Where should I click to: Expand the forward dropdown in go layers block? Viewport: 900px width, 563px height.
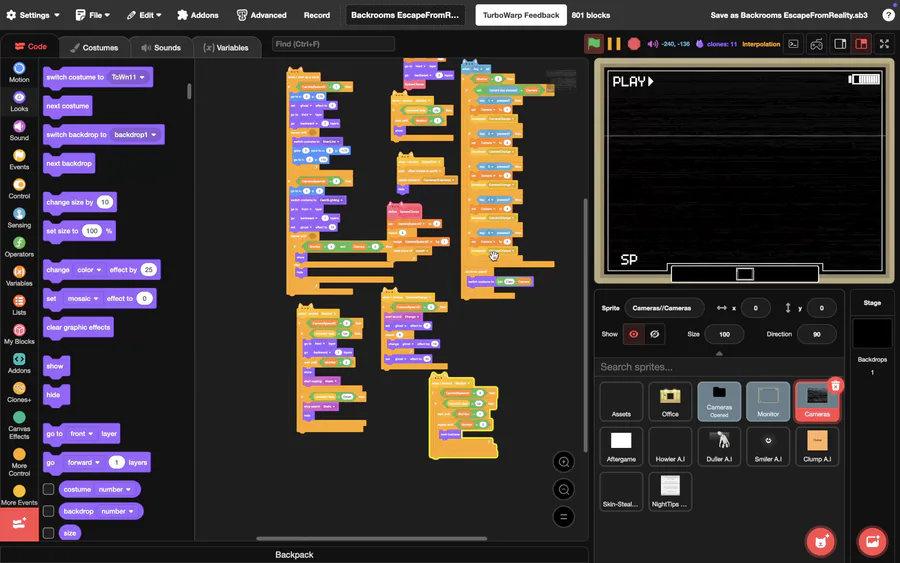(x=84, y=463)
